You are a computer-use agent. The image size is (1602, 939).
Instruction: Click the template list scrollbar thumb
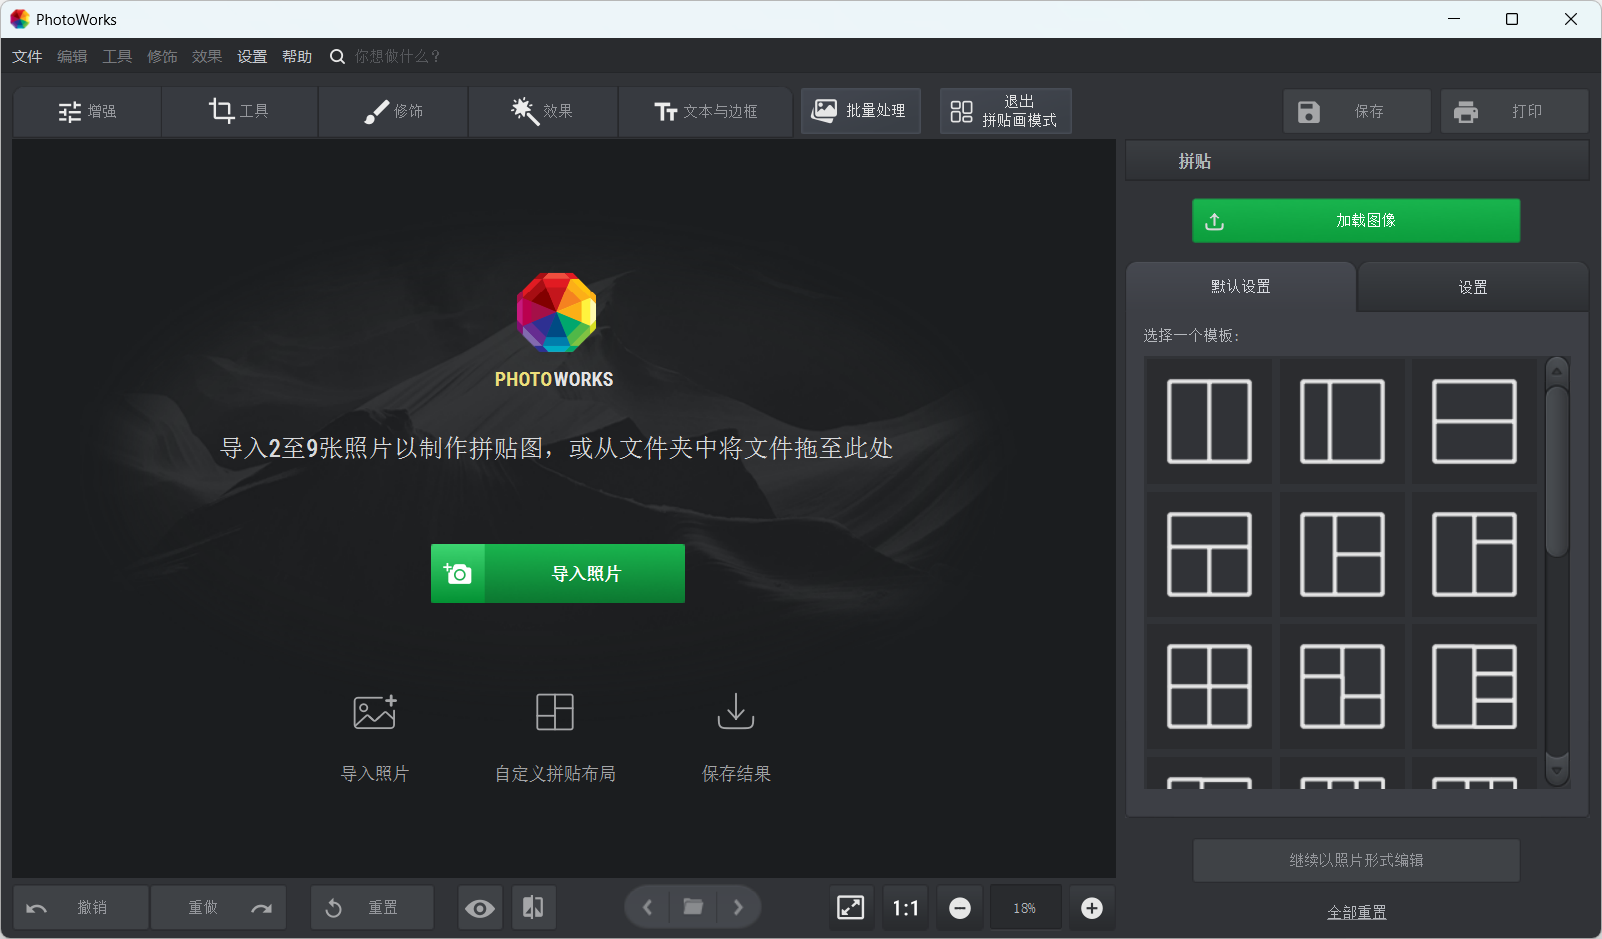tap(1557, 470)
